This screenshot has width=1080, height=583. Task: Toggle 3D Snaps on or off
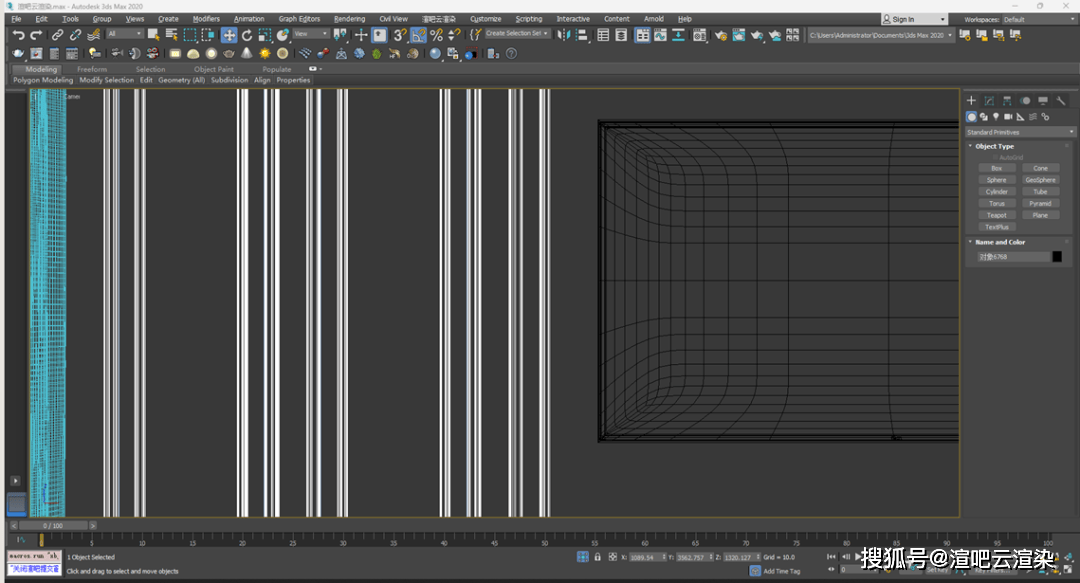[x=399, y=34]
